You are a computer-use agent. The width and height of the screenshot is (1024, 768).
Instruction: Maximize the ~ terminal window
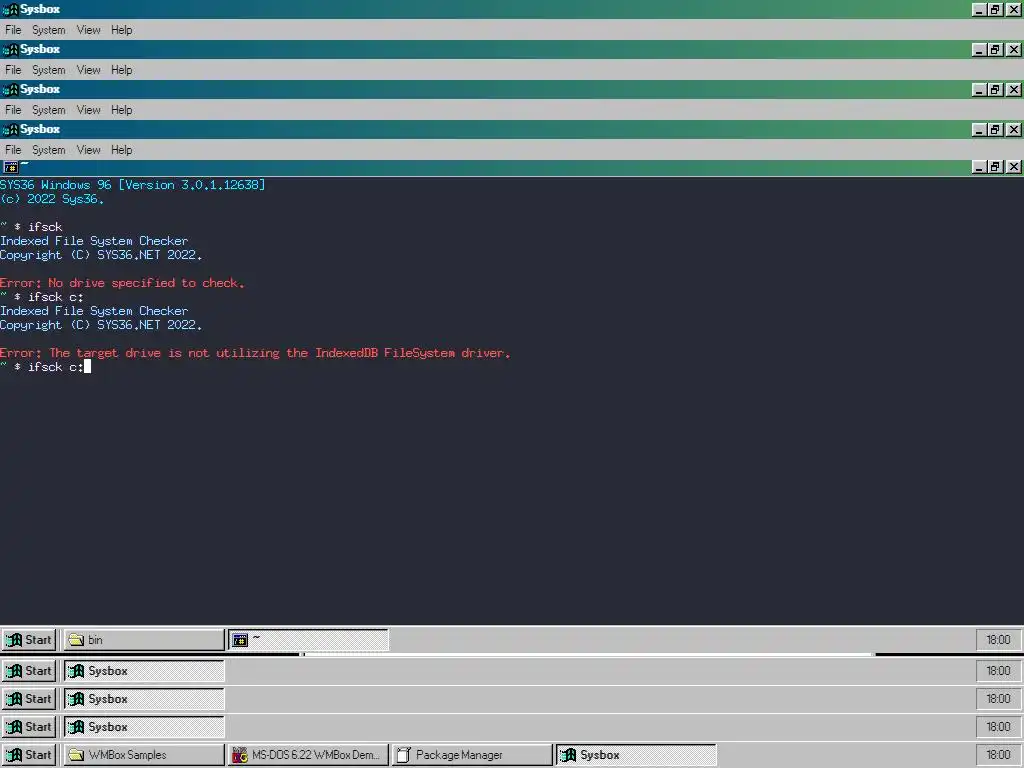995,167
